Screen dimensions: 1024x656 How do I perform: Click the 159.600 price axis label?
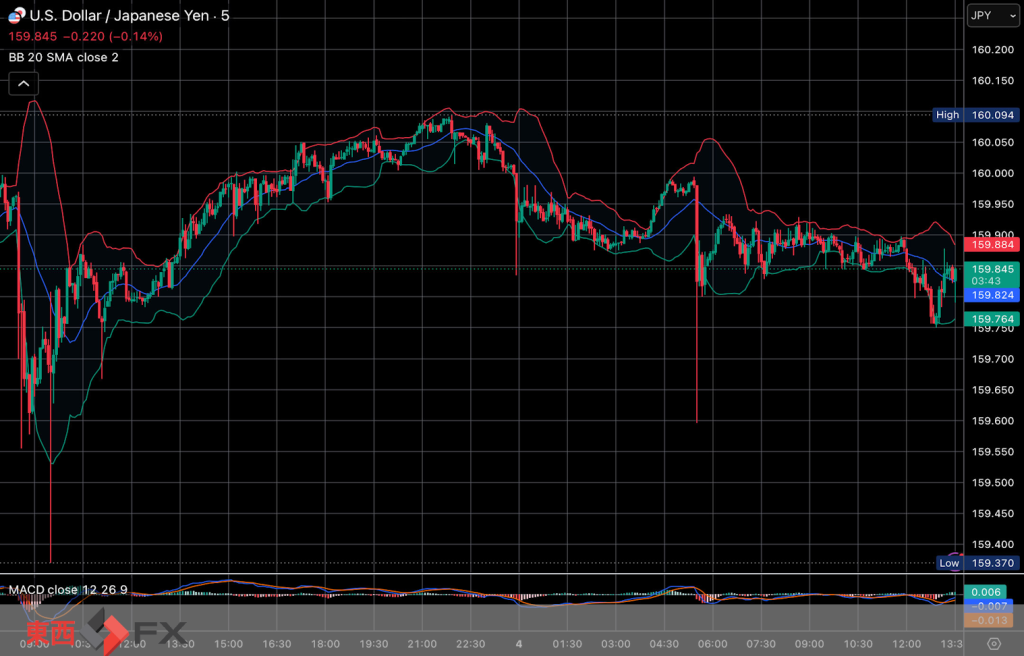pos(993,421)
